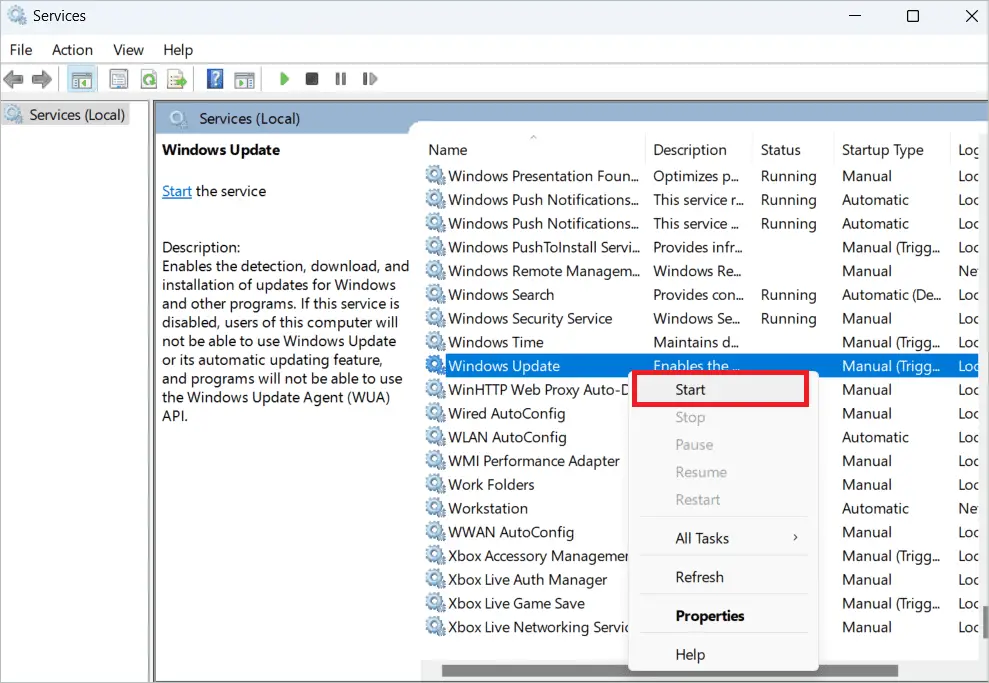Select the Work Folders service

[x=491, y=484]
